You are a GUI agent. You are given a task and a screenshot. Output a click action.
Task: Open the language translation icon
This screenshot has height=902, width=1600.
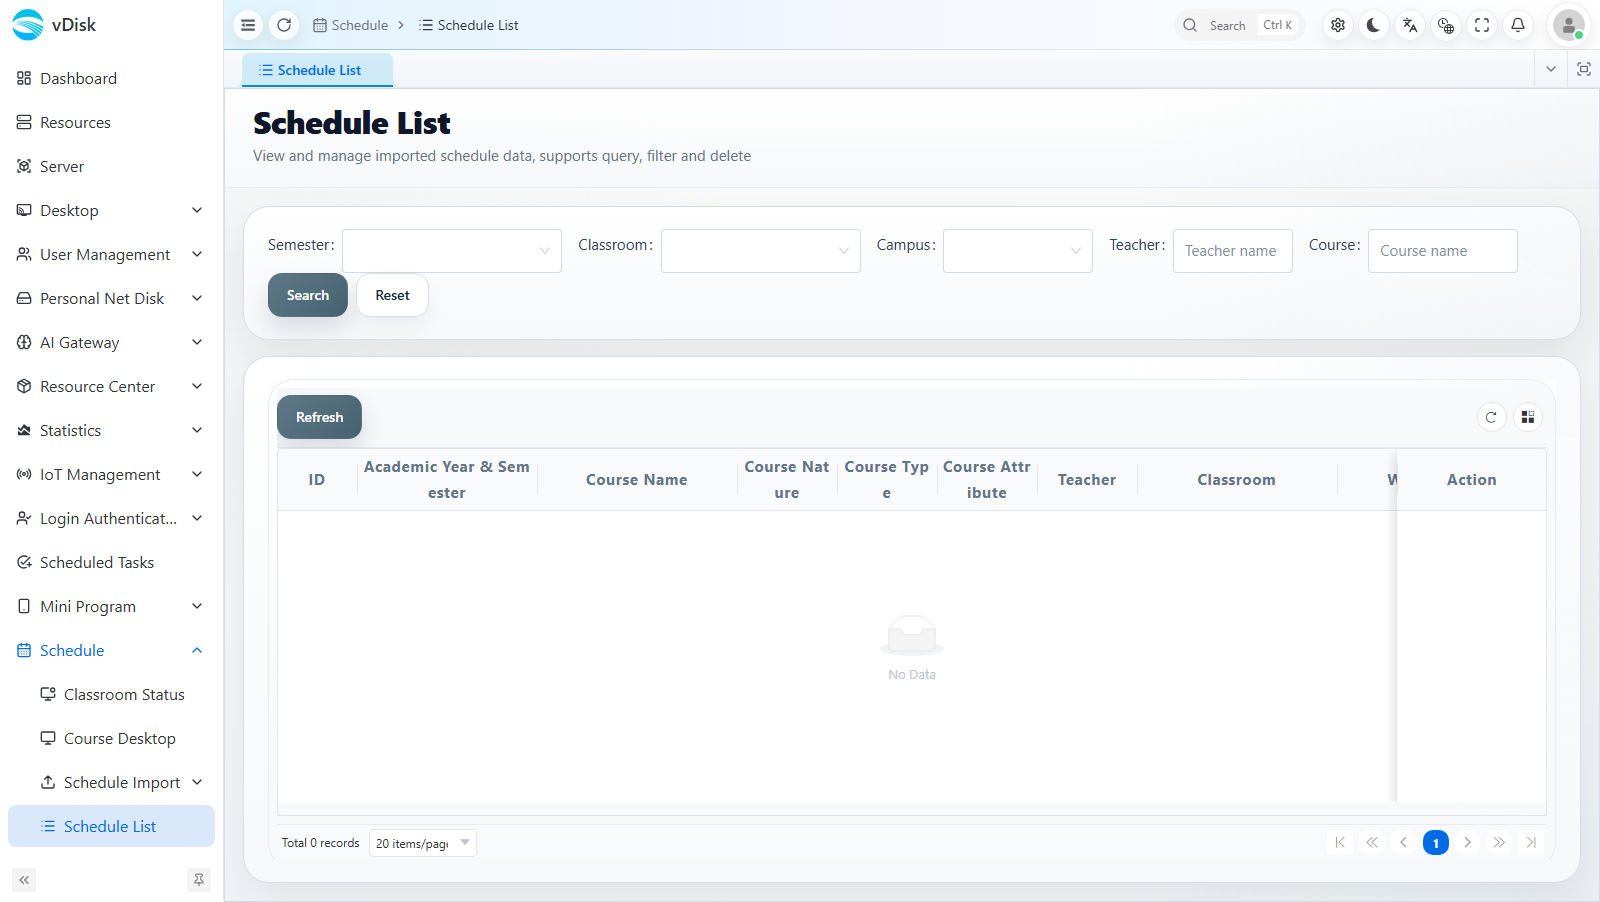pyautogui.click(x=1410, y=25)
